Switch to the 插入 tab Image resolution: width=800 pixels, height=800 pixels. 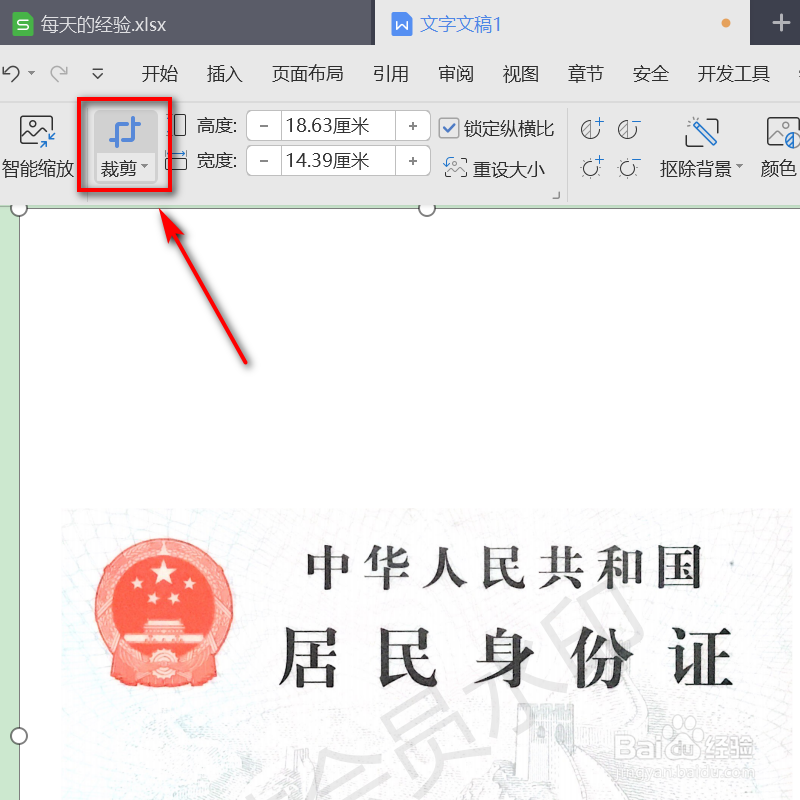(x=224, y=74)
